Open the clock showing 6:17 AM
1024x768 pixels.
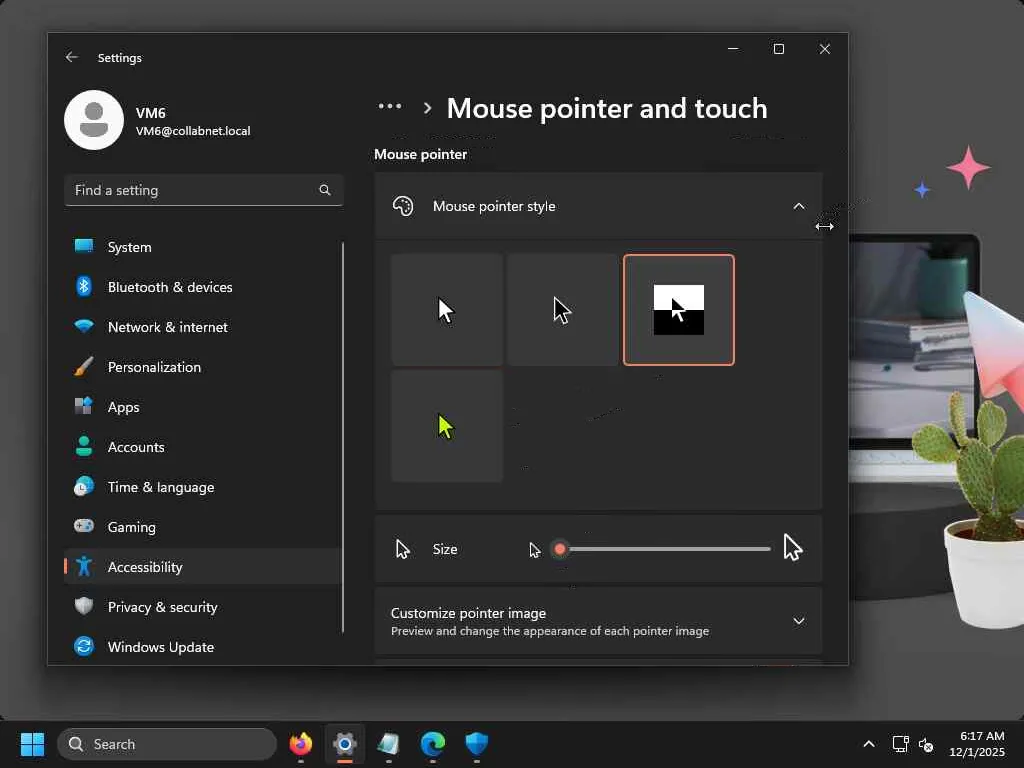click(977, 744)
